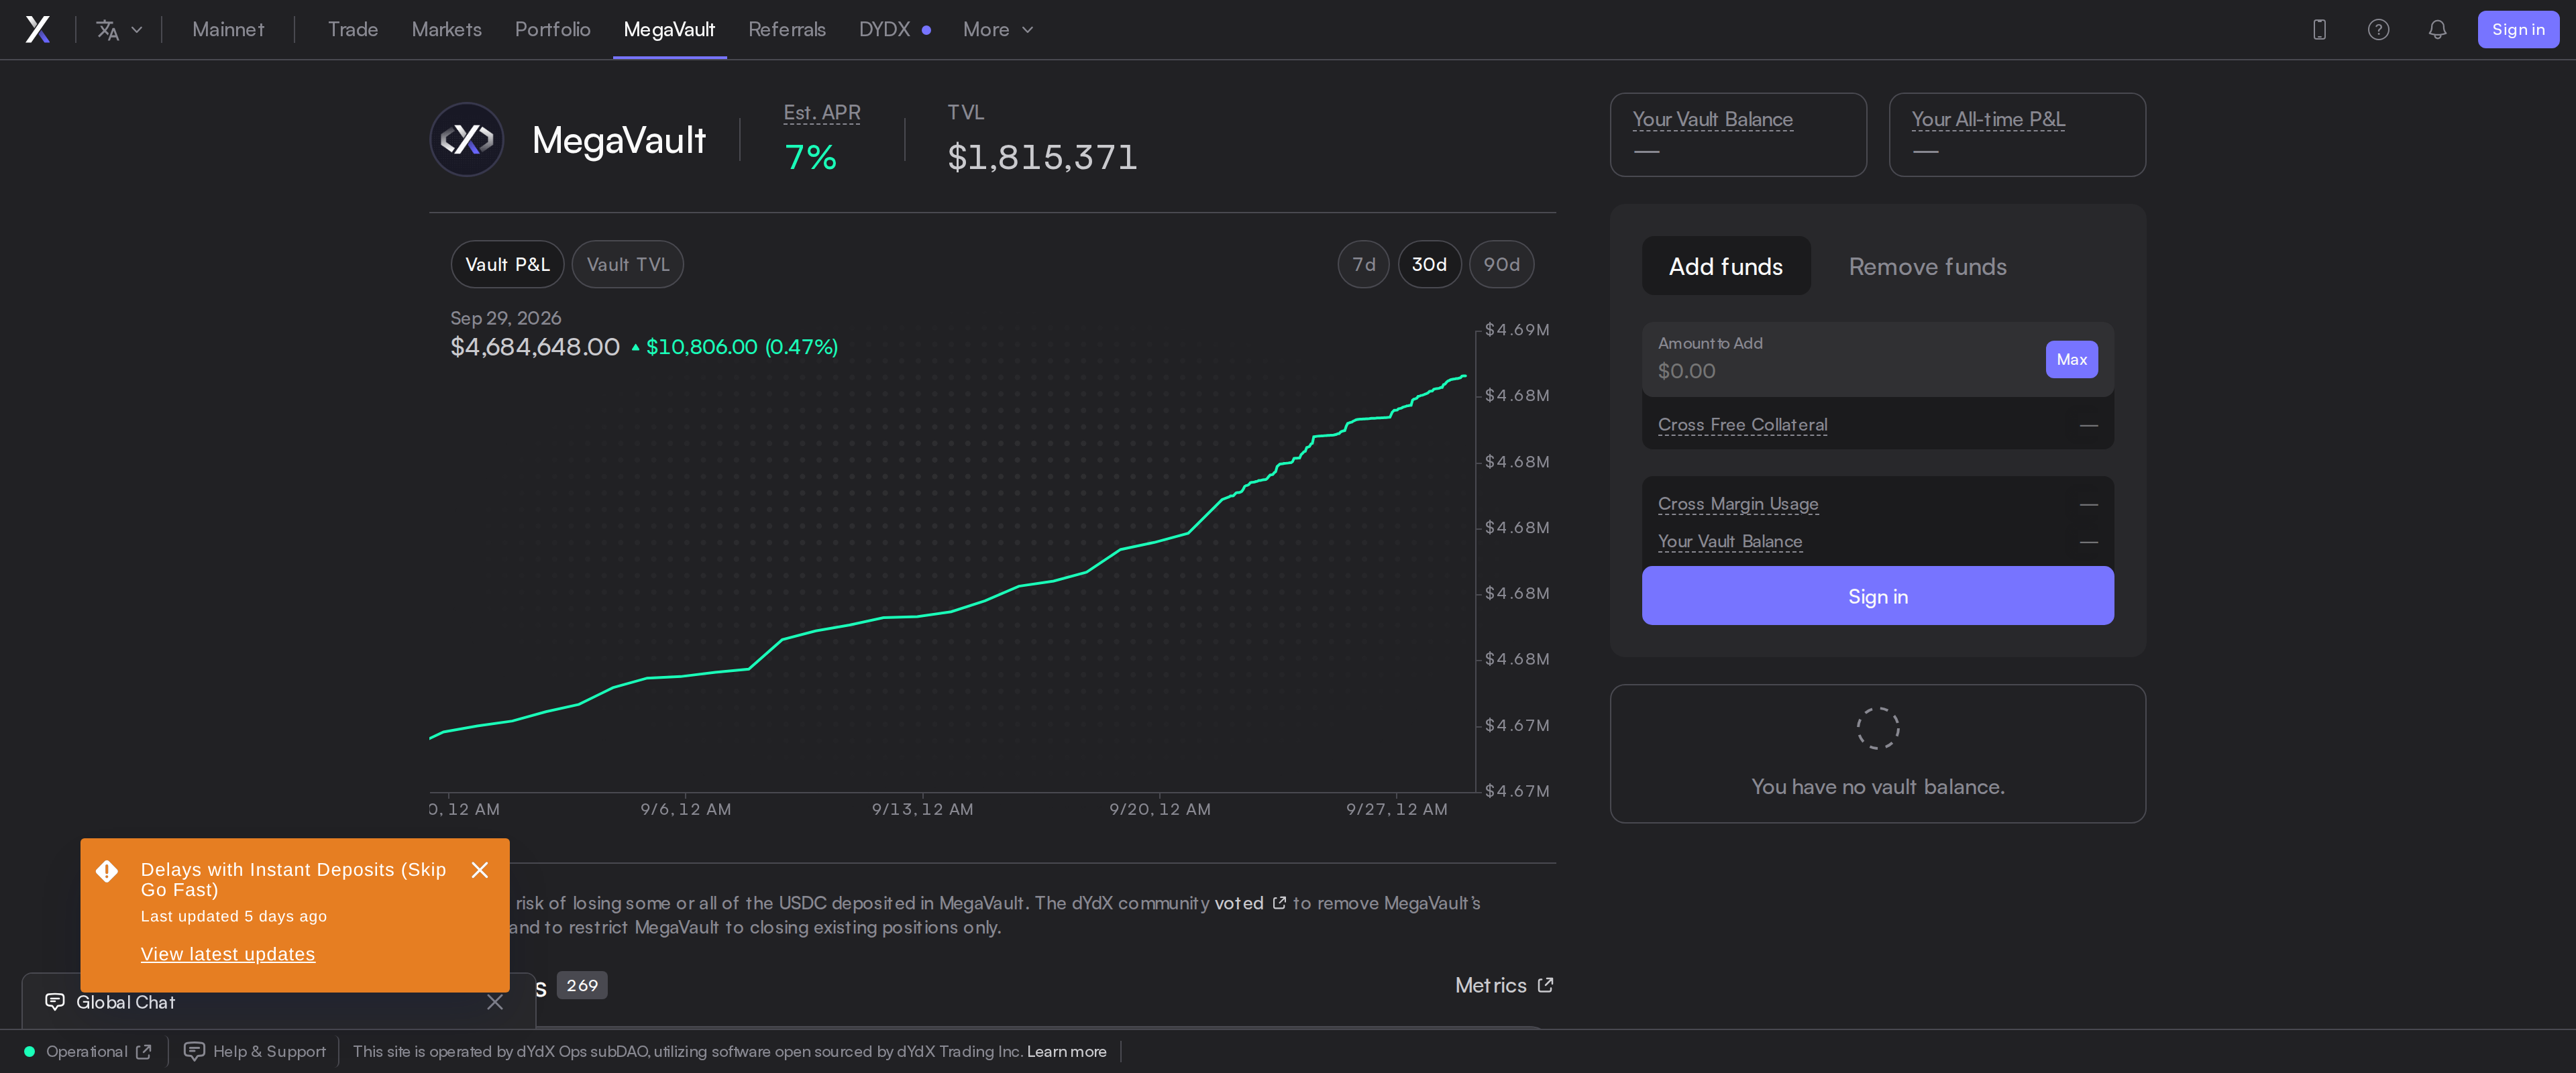The width and height of the screenshot is (2576, 1073).
Task: Set chart range to 7d
Action: 1364,265
